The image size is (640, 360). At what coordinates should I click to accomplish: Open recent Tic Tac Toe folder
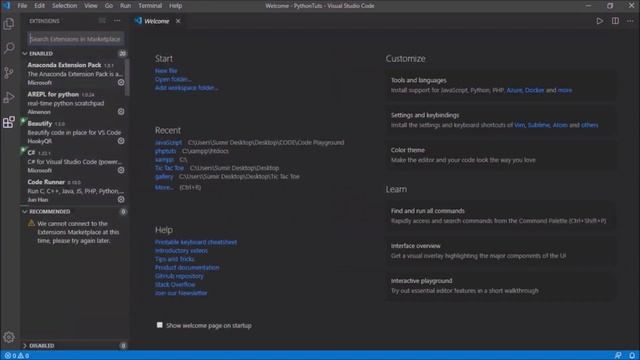169,168
